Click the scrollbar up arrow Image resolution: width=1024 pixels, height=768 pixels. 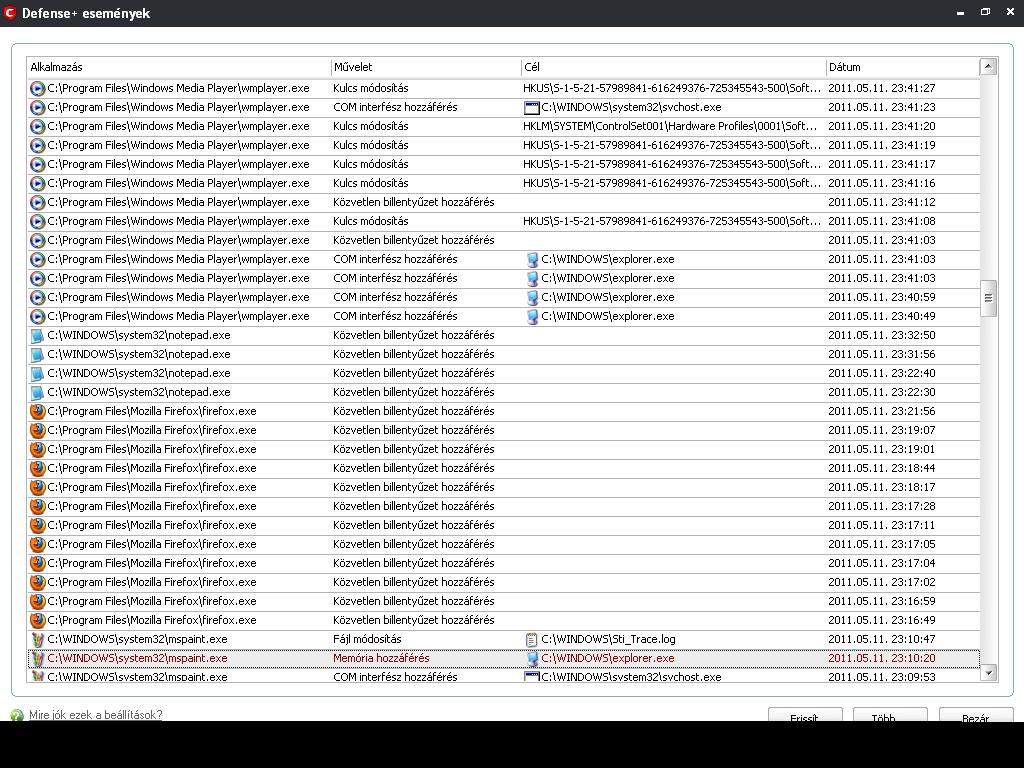988,66
